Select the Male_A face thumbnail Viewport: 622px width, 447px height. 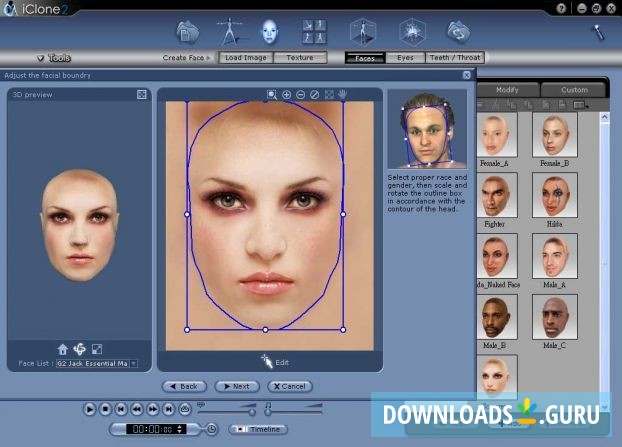pyautogui.click(x=555, y=256)
